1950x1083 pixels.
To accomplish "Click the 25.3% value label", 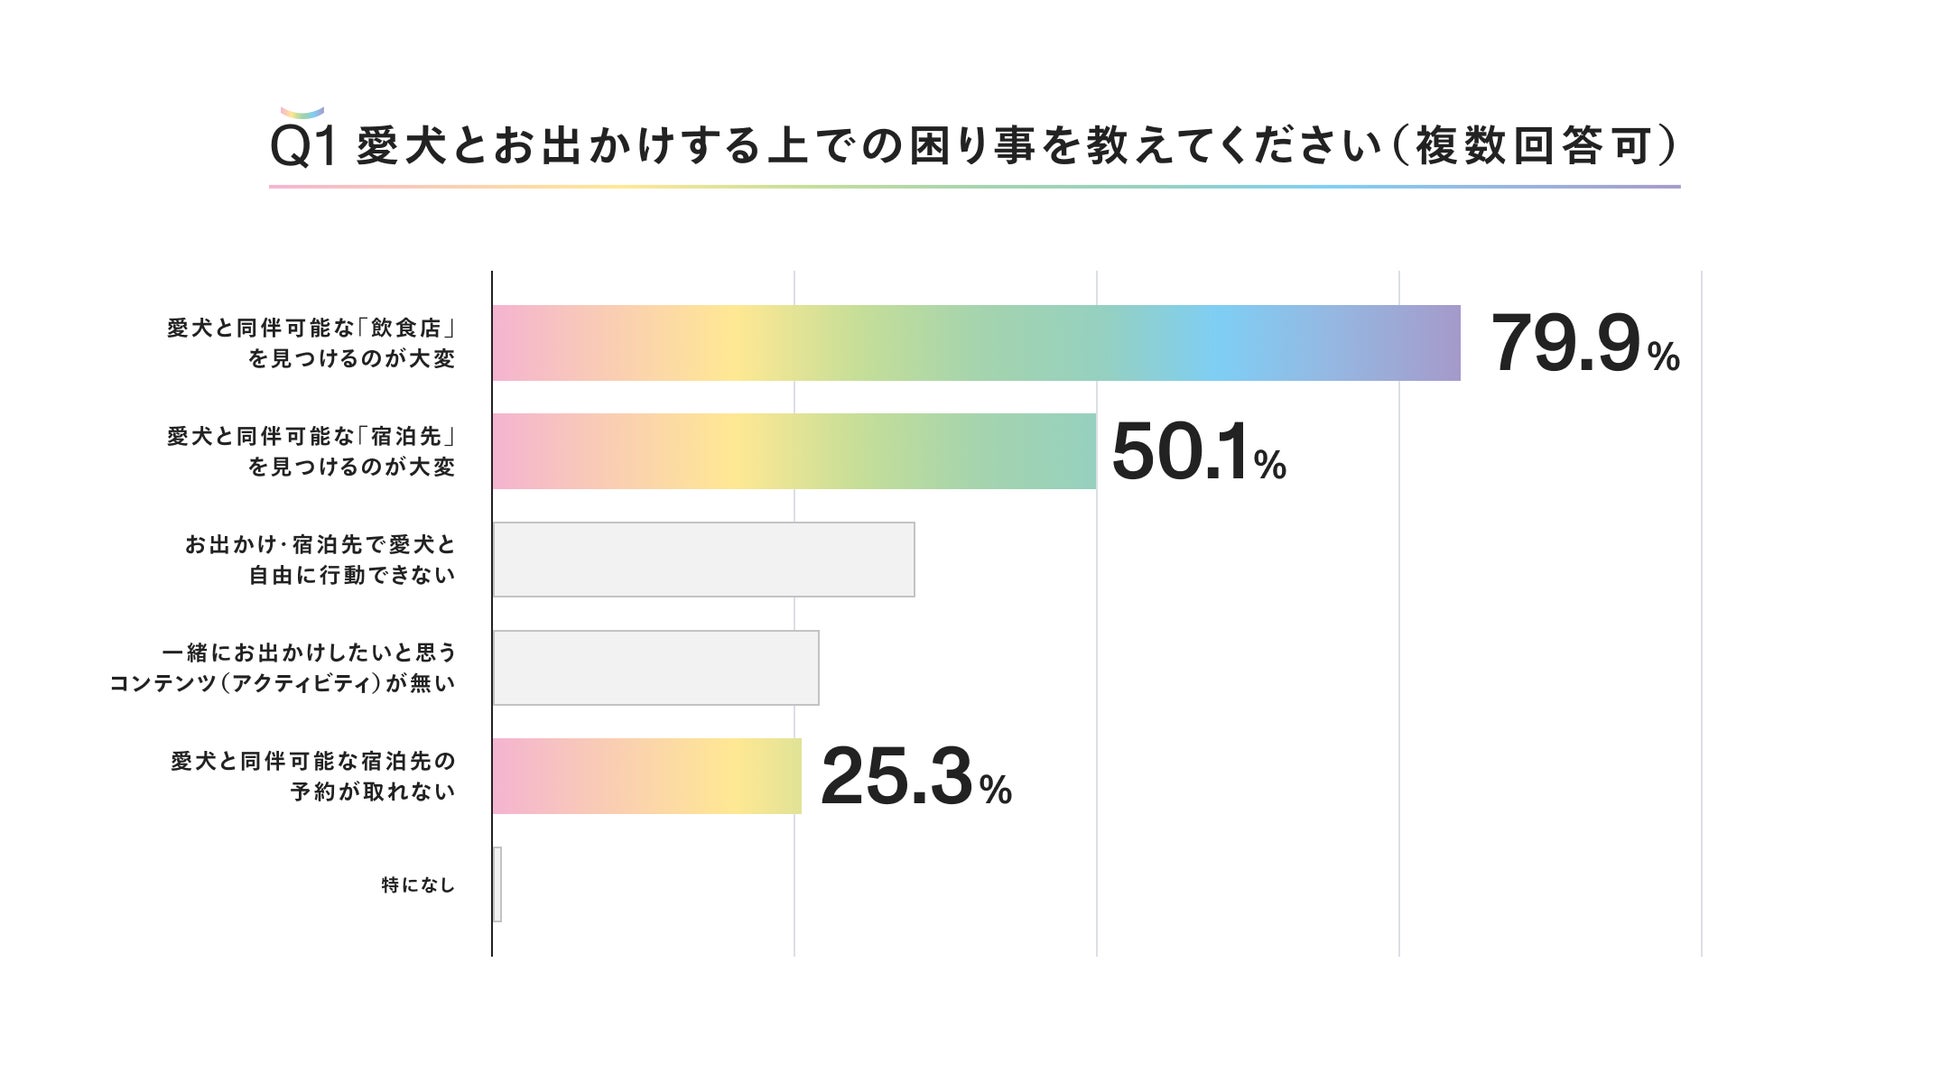I will tap(915, 777).
